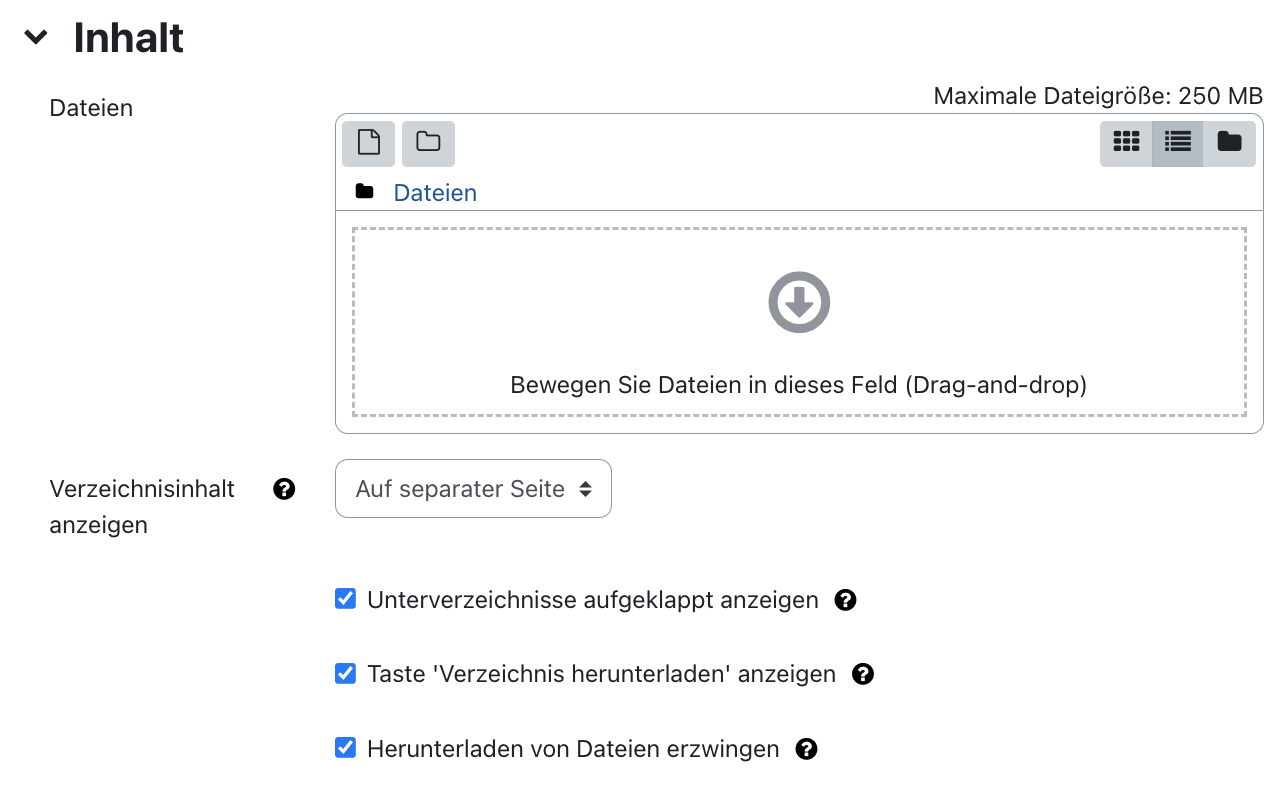Open help for 'Taste Verzeichnis herunterladen anzeigen'
The width and height of the screenshot is (1286, 788).
863,674
